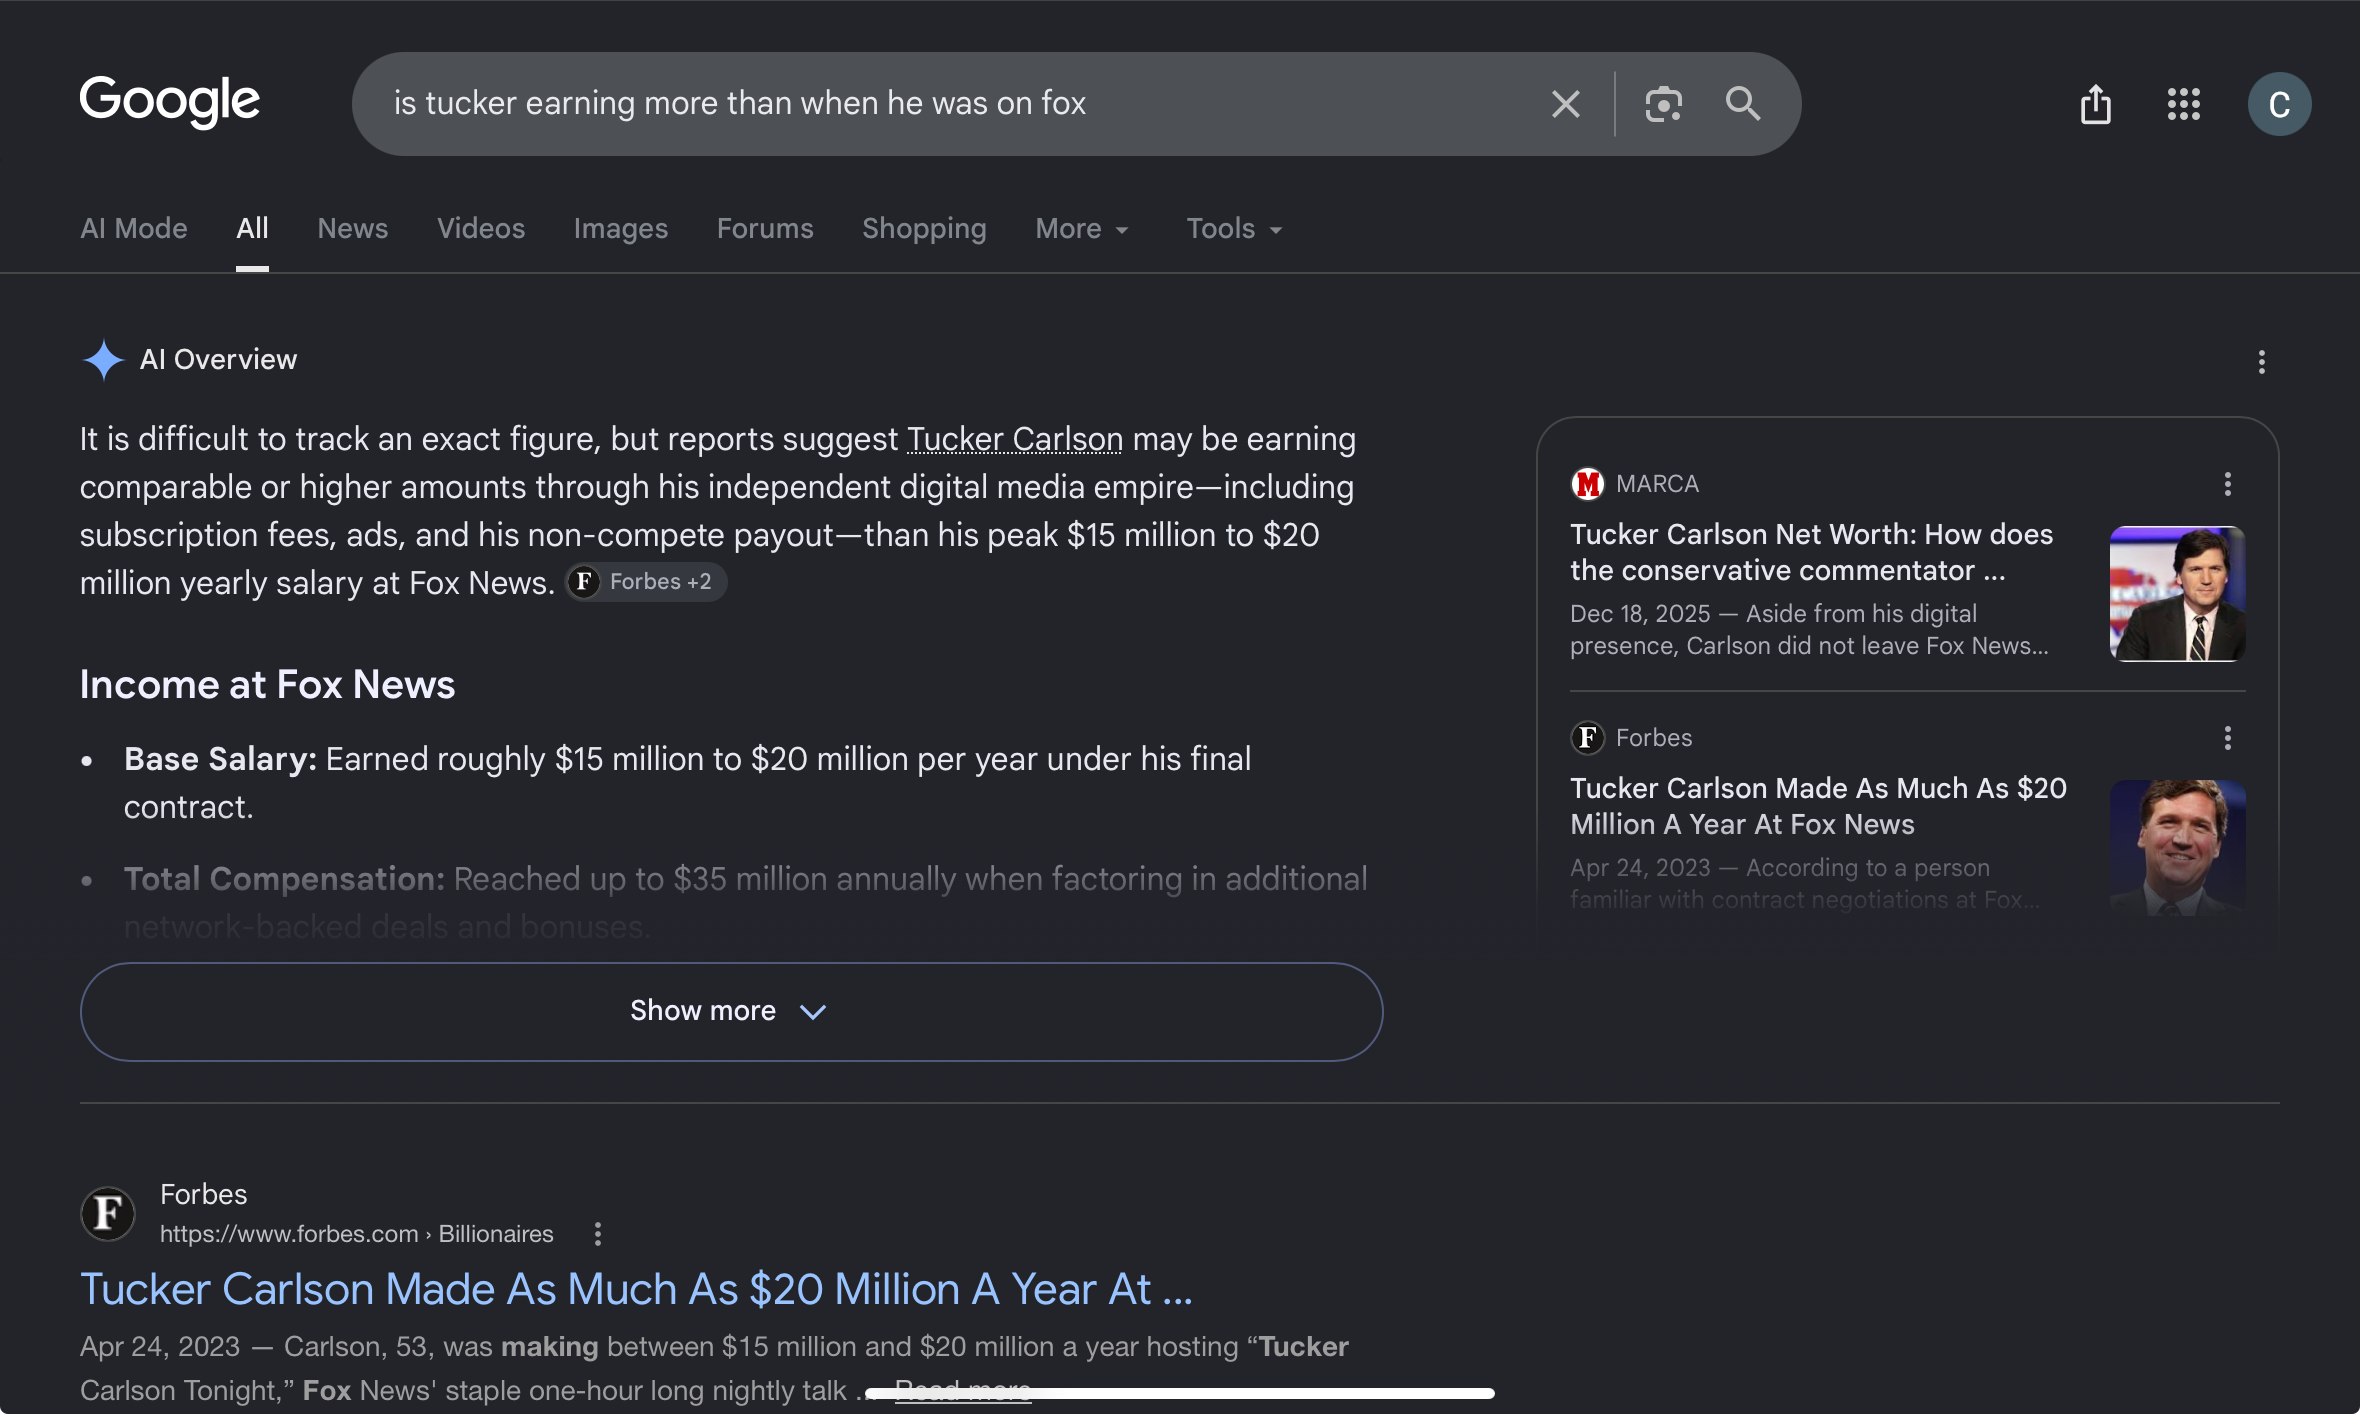
Task: Click the Google logo
Action: (x=170, y=101)
